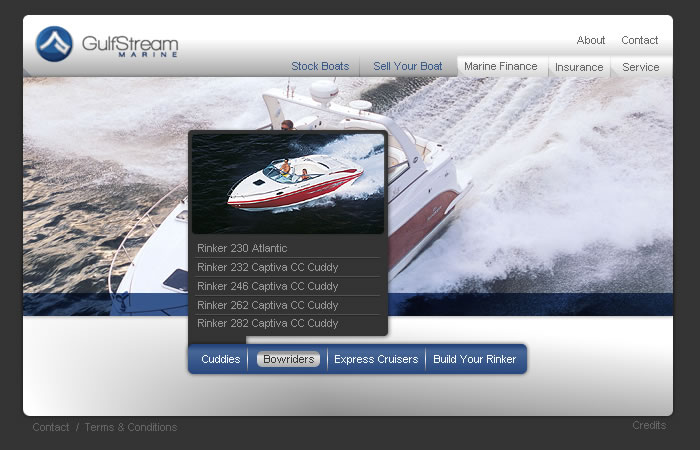Follow the footer Contact link

pos(51,427)
